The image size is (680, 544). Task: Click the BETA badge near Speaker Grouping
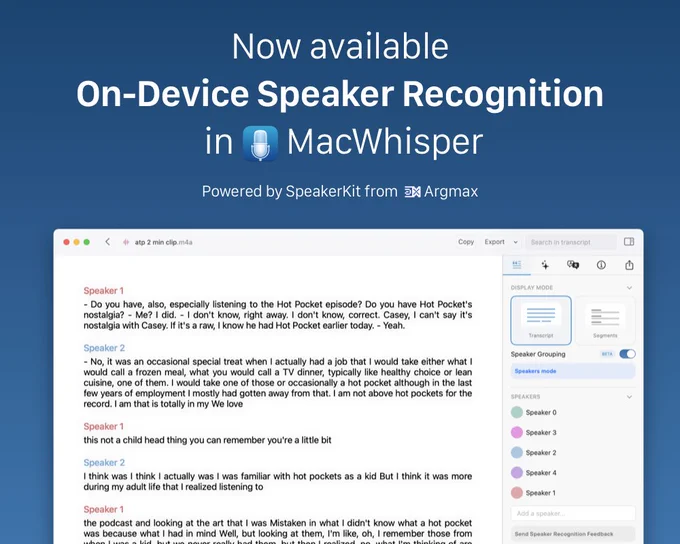pos(607,354)
